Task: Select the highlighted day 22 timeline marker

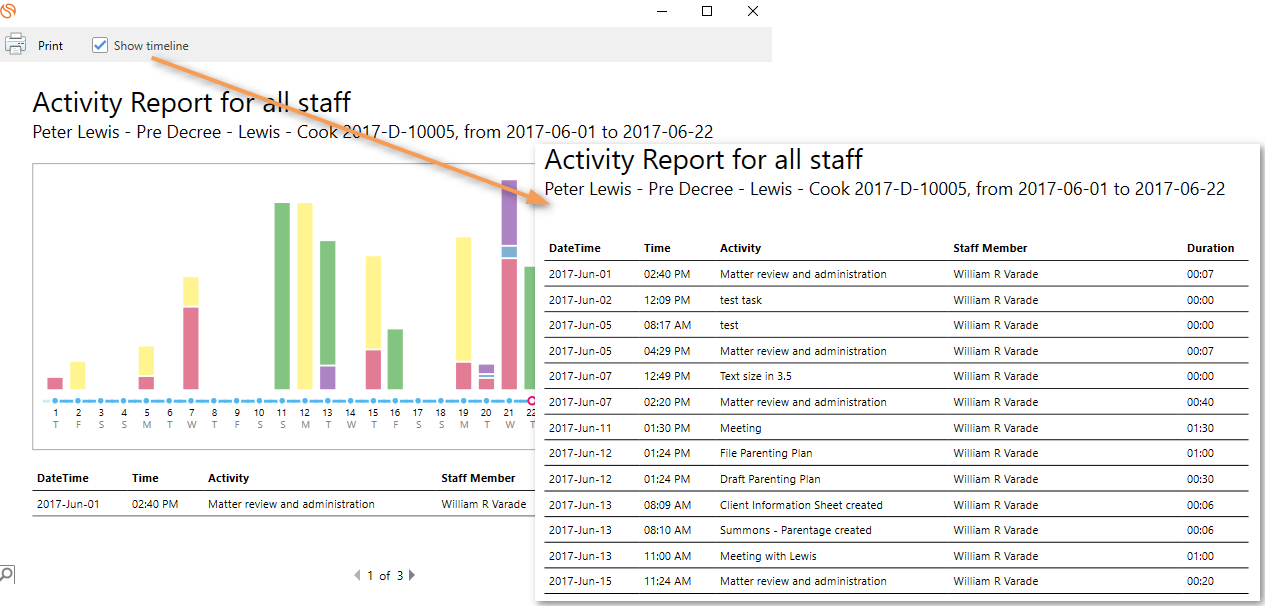Action: (531, 401)
